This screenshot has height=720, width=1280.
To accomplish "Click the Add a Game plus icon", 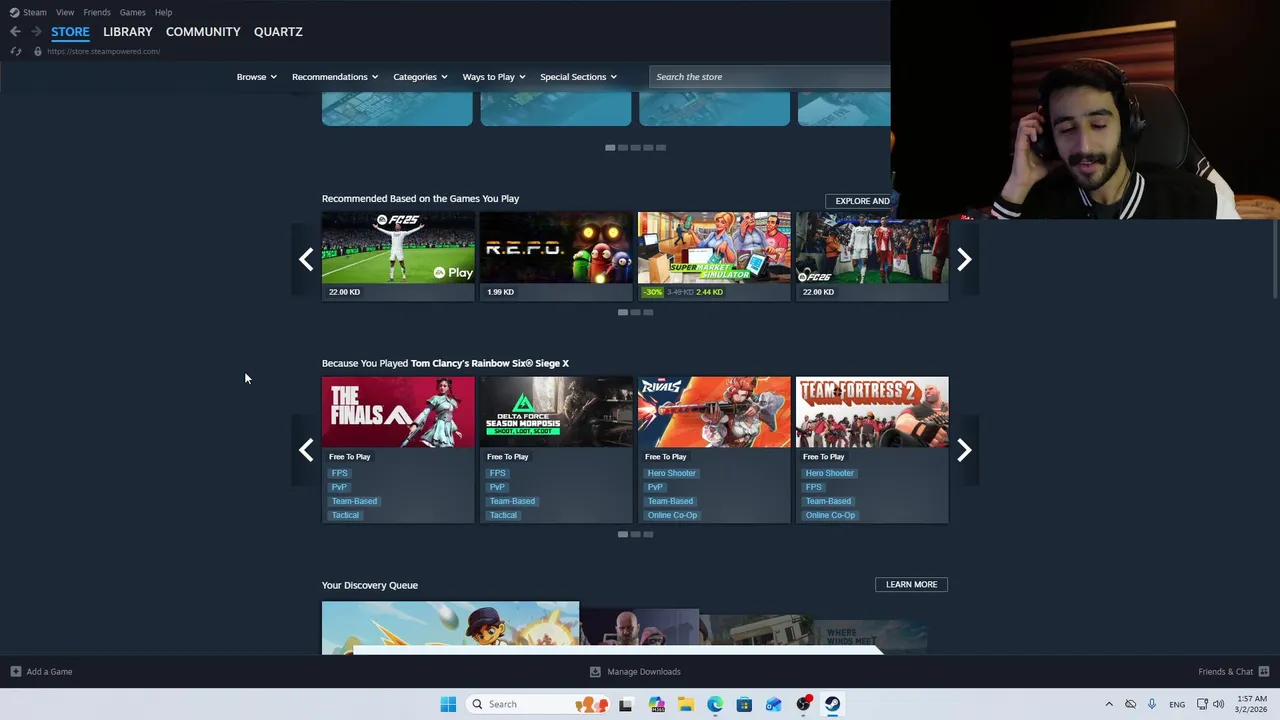I will coord(15,671).
